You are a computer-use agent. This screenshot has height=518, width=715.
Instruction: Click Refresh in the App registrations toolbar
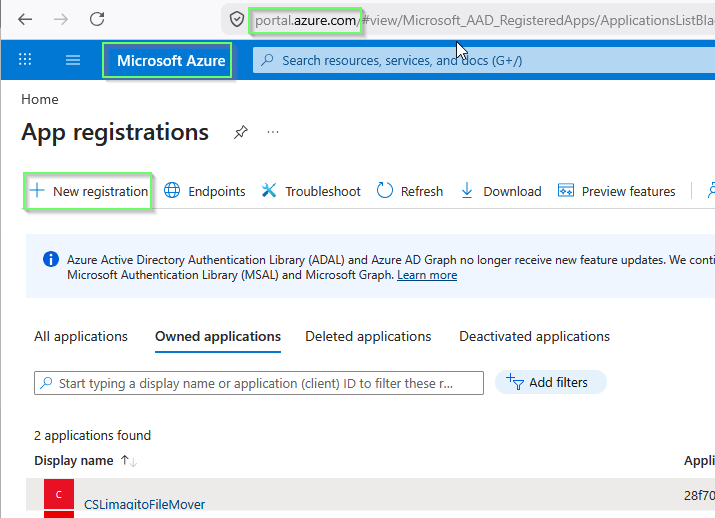[410, 192]
